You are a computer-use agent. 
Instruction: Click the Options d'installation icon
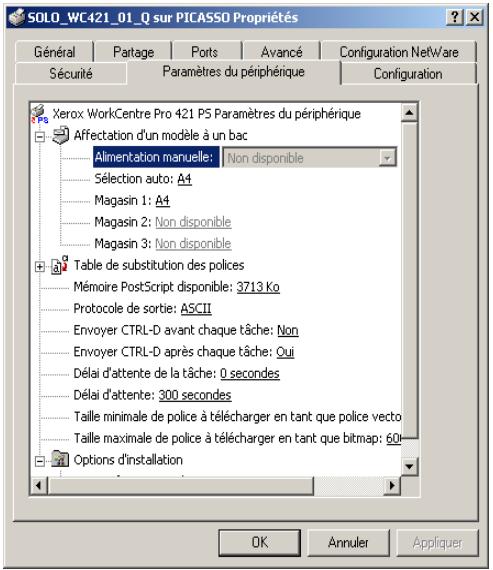click(60, 459)
